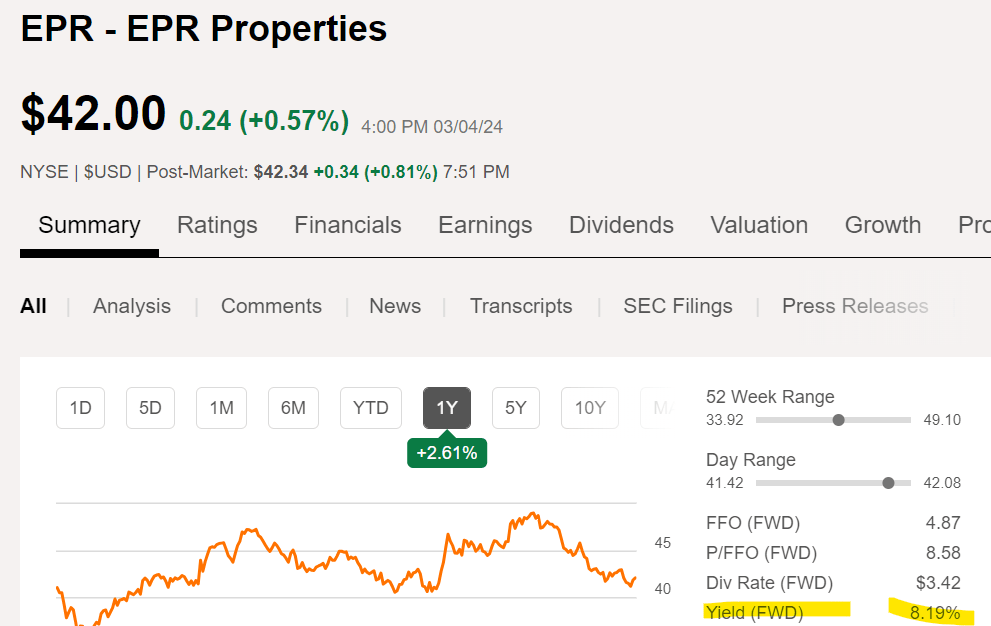
Task: Select the 1D chart range
Action: (80, 408)
